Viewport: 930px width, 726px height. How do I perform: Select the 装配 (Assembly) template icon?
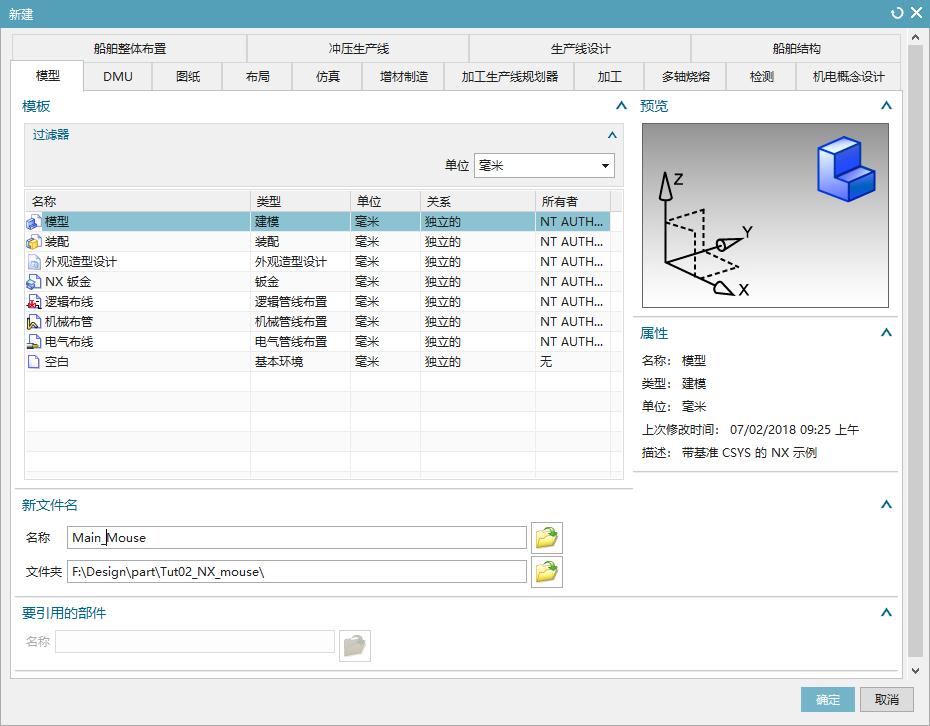point(32,241)
